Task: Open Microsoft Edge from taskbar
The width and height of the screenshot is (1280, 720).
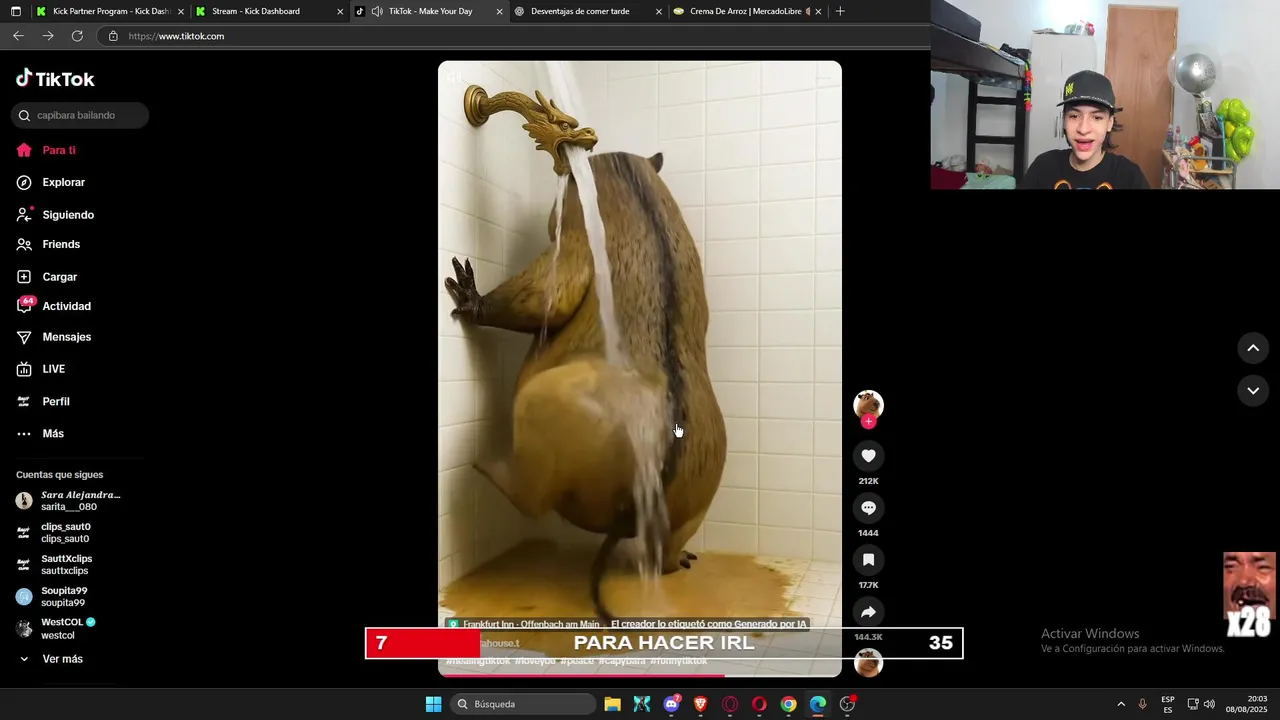Action: tap(818, 704)
